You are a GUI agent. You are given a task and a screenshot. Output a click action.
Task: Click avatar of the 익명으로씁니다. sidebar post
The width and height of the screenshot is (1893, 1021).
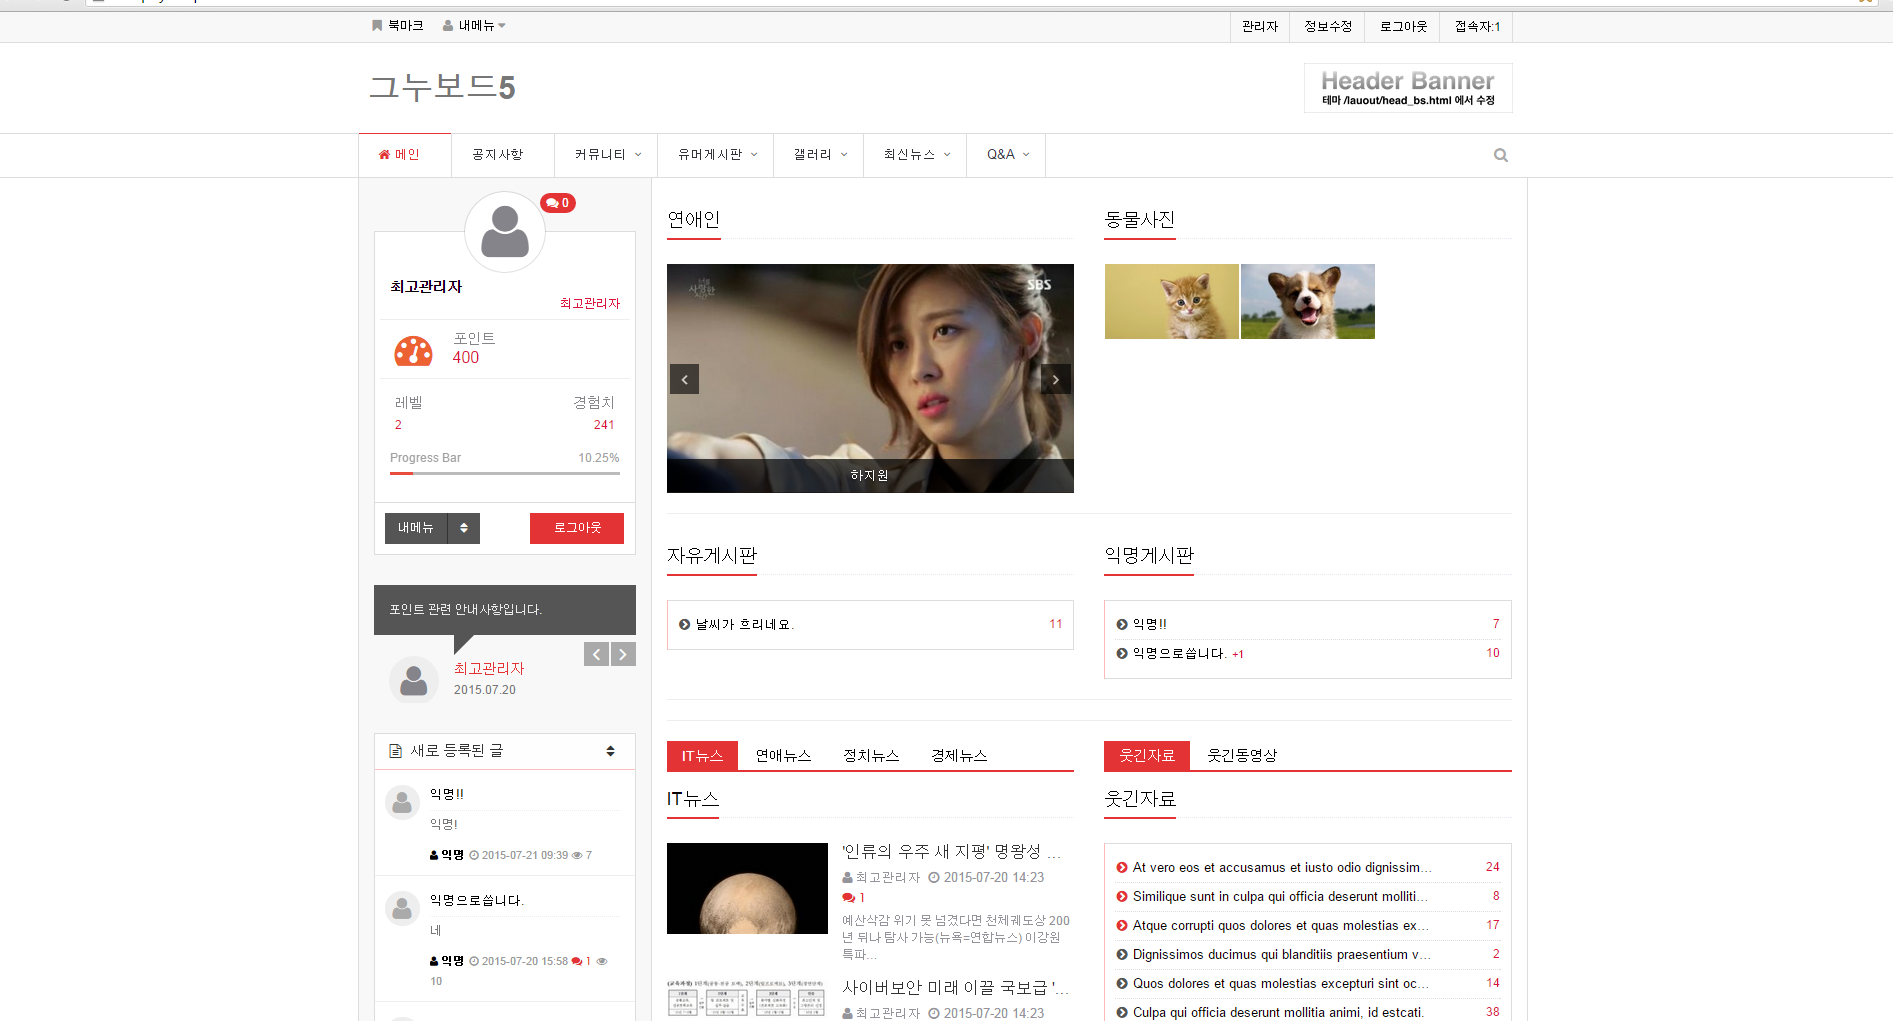[x=402, y=908]
